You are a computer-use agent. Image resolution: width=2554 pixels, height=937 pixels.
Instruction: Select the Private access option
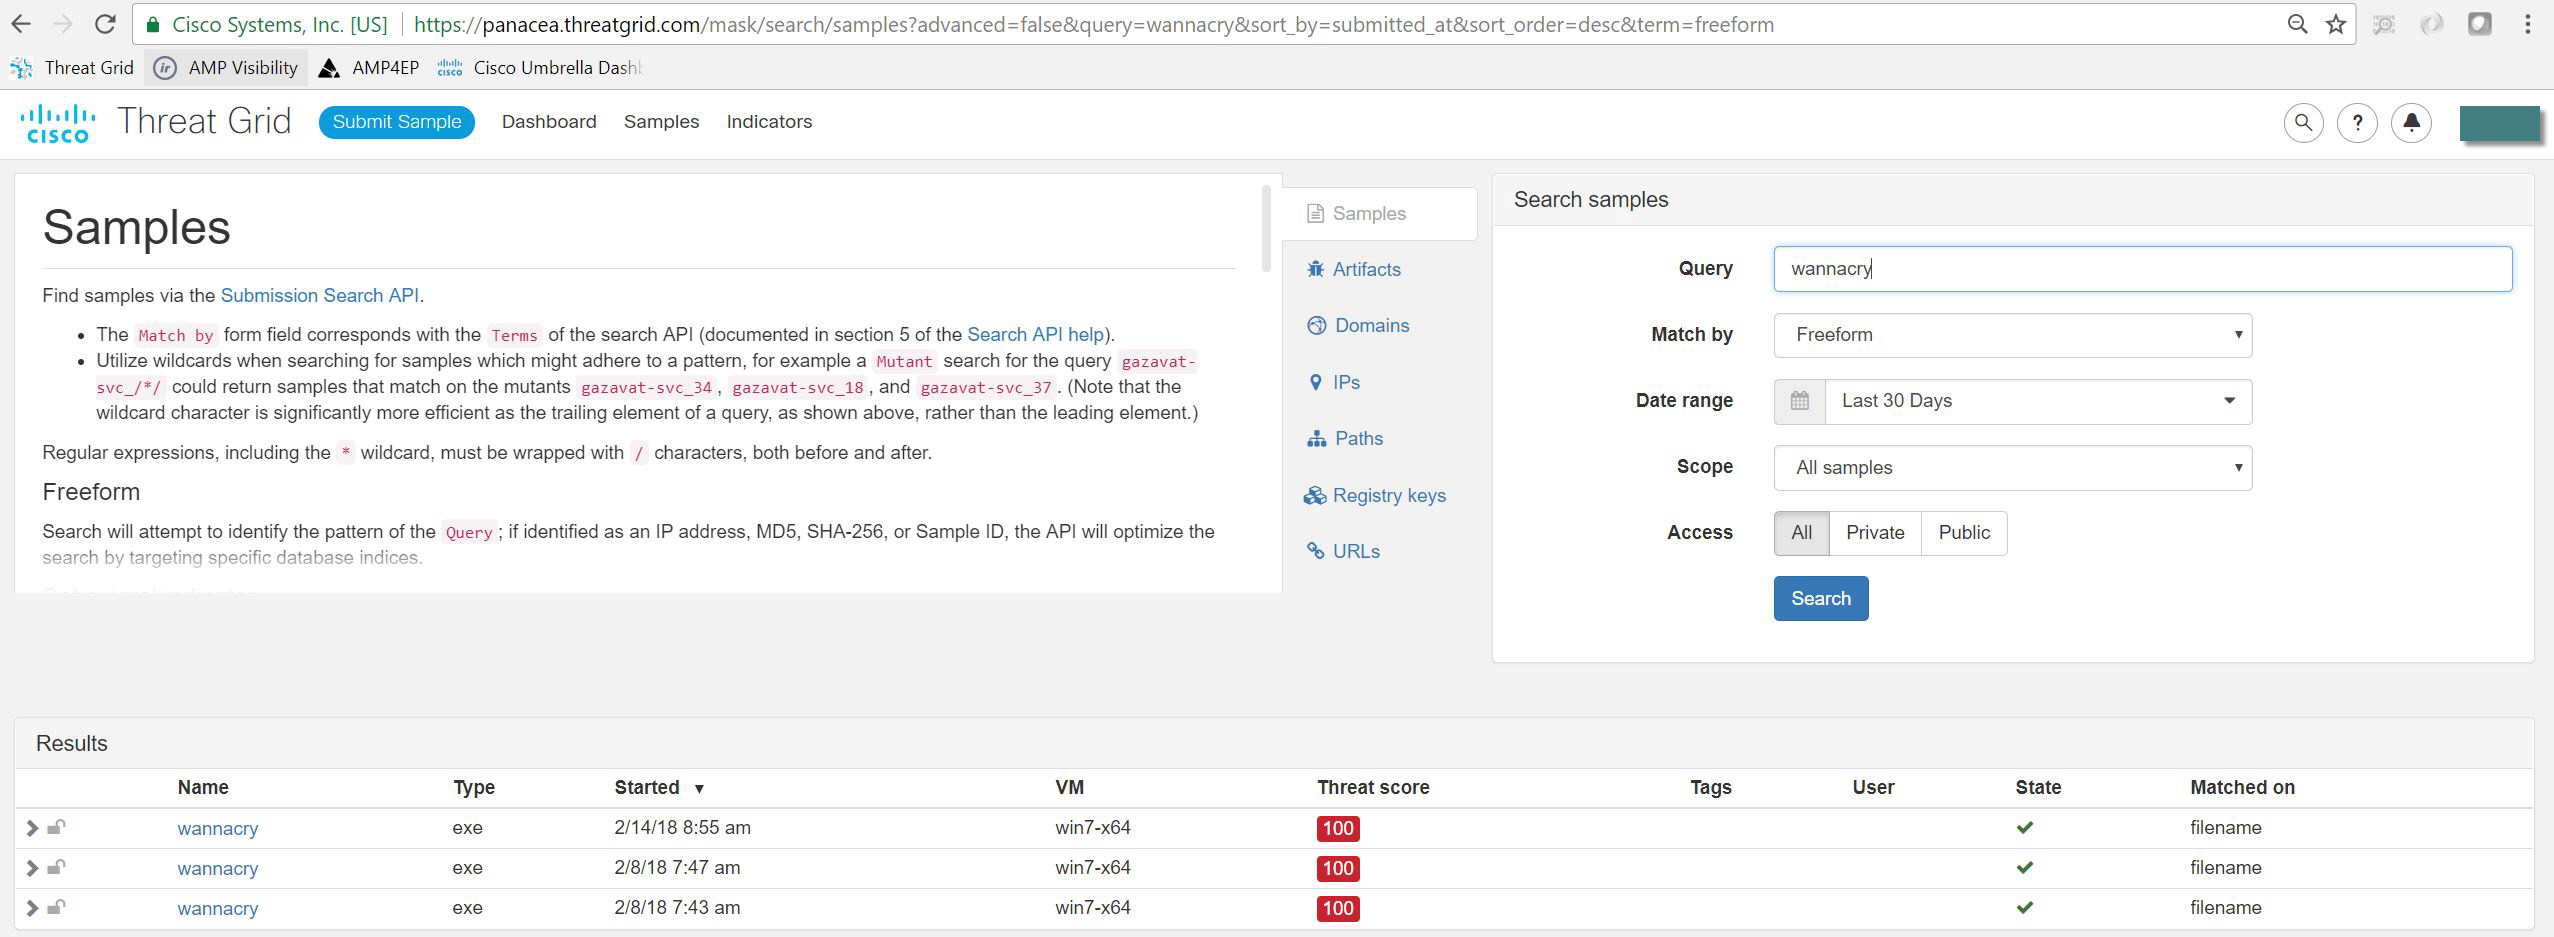1874,533
